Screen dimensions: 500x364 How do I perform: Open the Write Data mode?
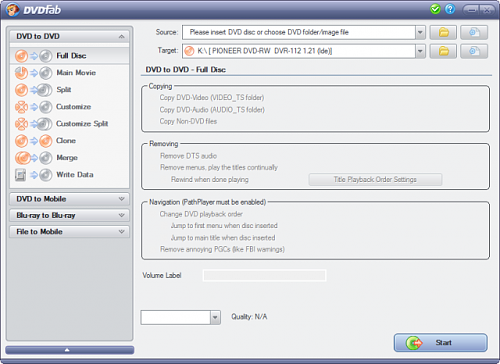pos(70,175)
